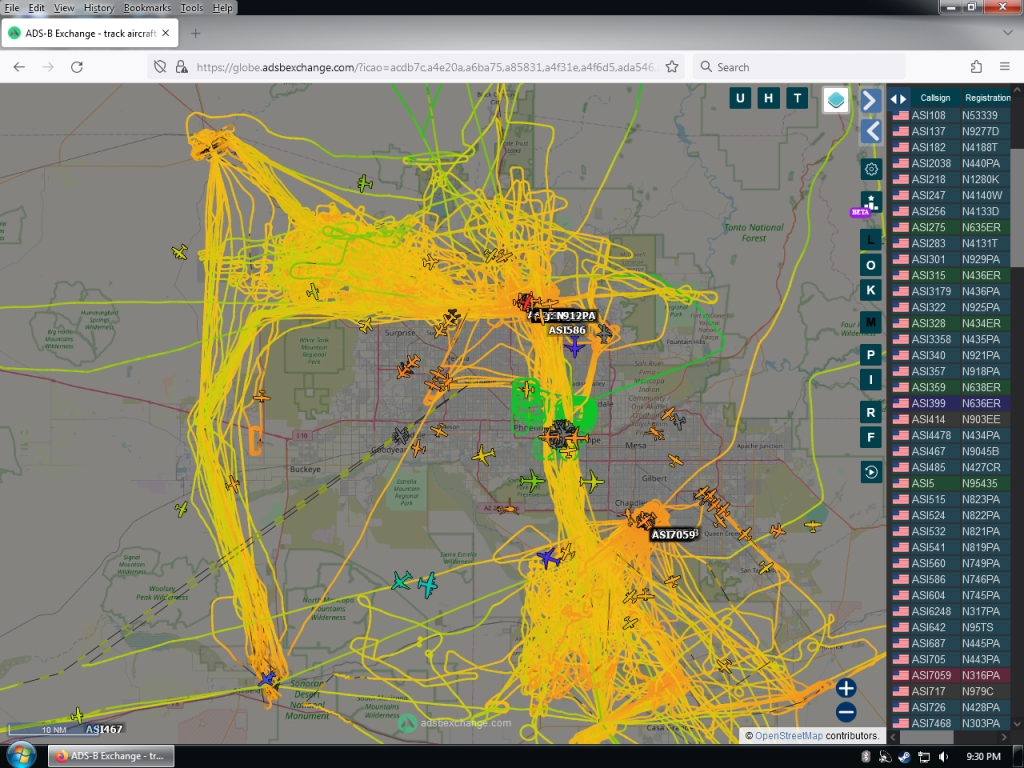Open the Help menu
The height and width of the screenshot is (768, 1024).
click(x=222, y=8)
